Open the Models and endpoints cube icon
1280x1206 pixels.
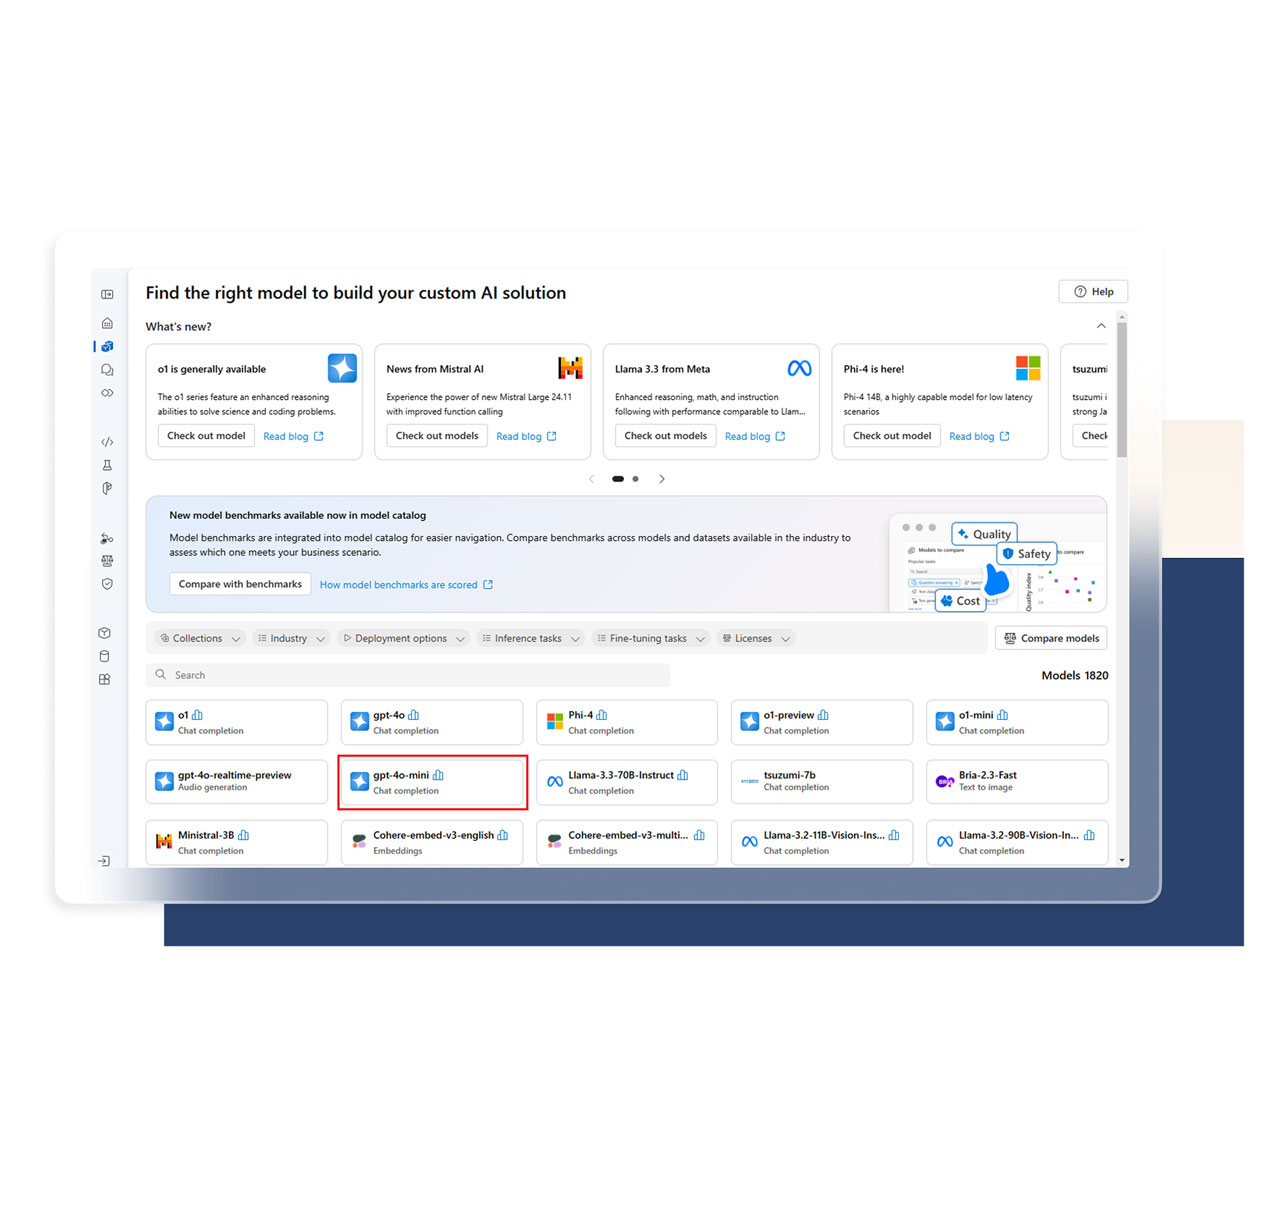click(104, 633)
